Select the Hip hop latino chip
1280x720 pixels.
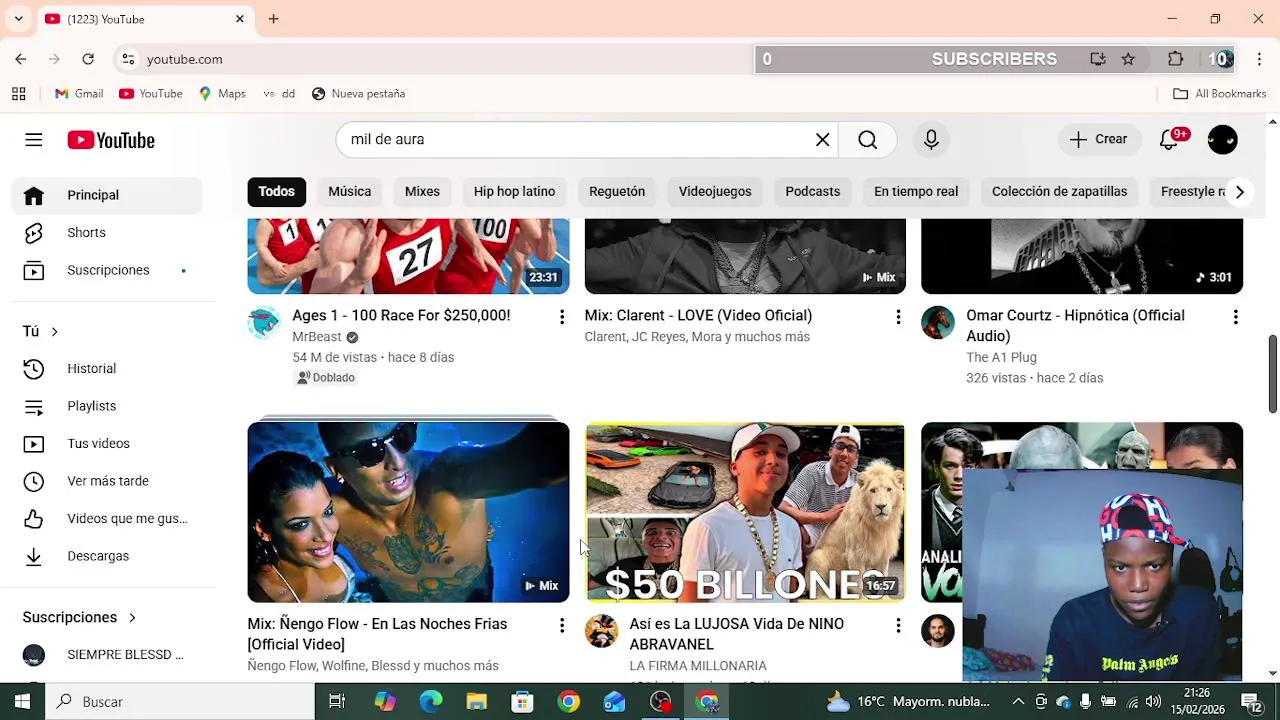pos(514,192)
